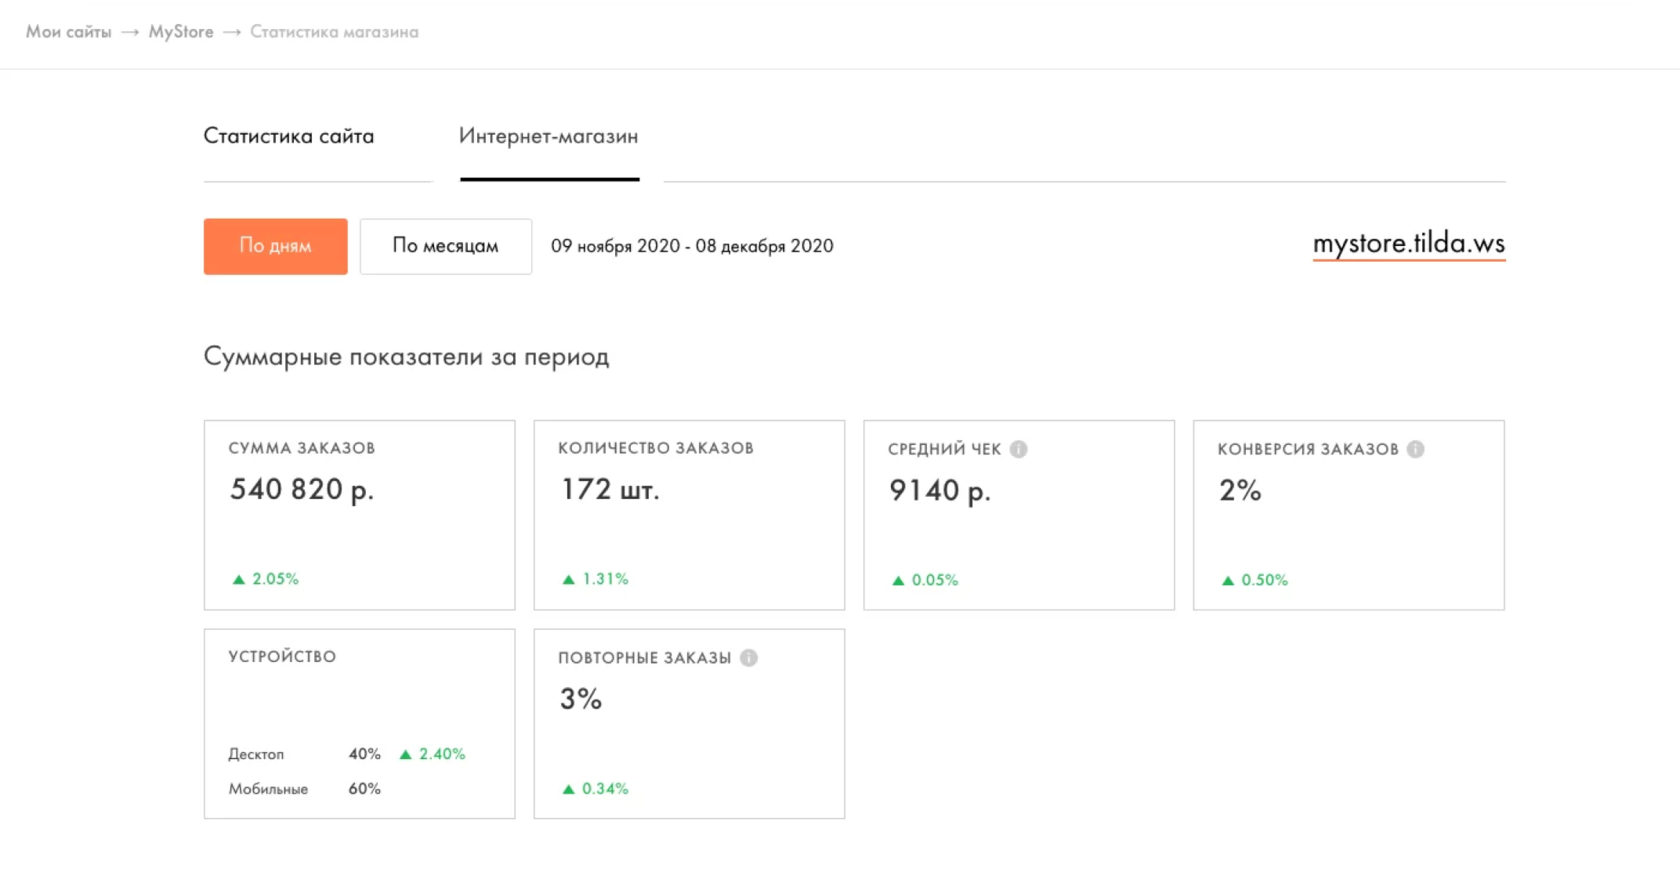This screenshot has width=1680, height=872.
Task: Click info icon next to Средний чек
Action: point(1018,449)
